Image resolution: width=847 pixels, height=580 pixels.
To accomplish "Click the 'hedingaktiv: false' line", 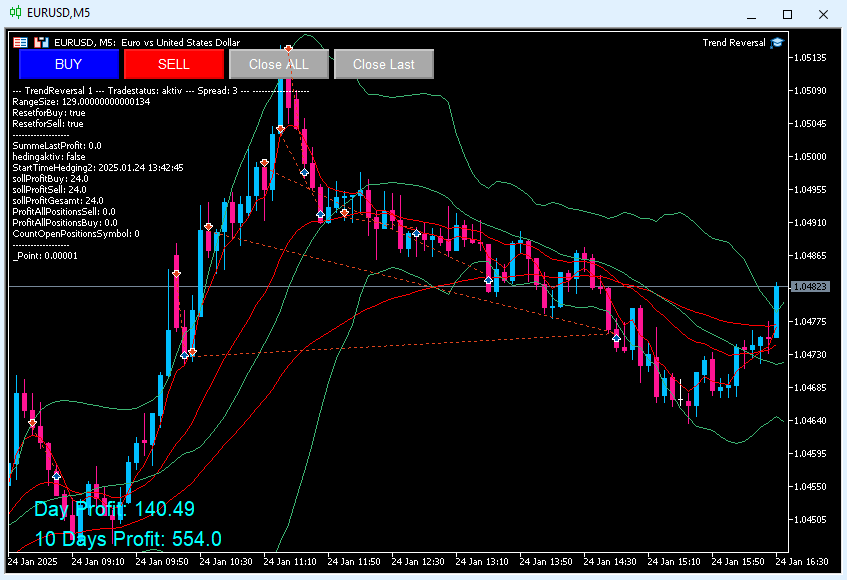I will click(49, 157).
